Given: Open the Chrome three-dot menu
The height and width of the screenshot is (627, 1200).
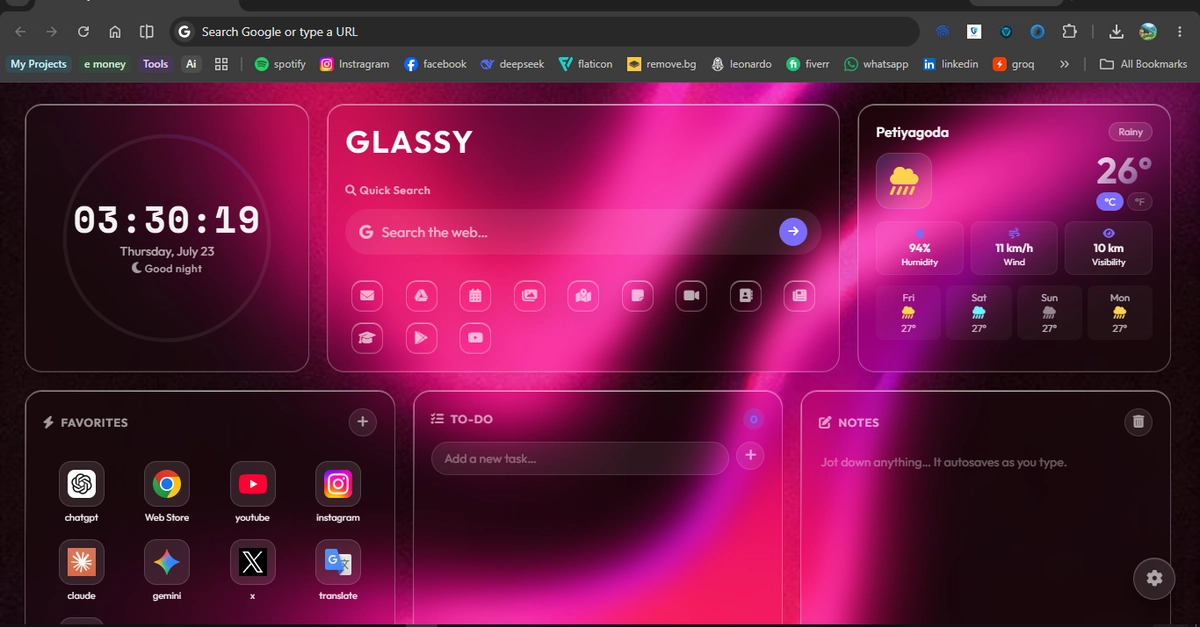Looking at the screenshot, I should click(x=1178, y=32).
